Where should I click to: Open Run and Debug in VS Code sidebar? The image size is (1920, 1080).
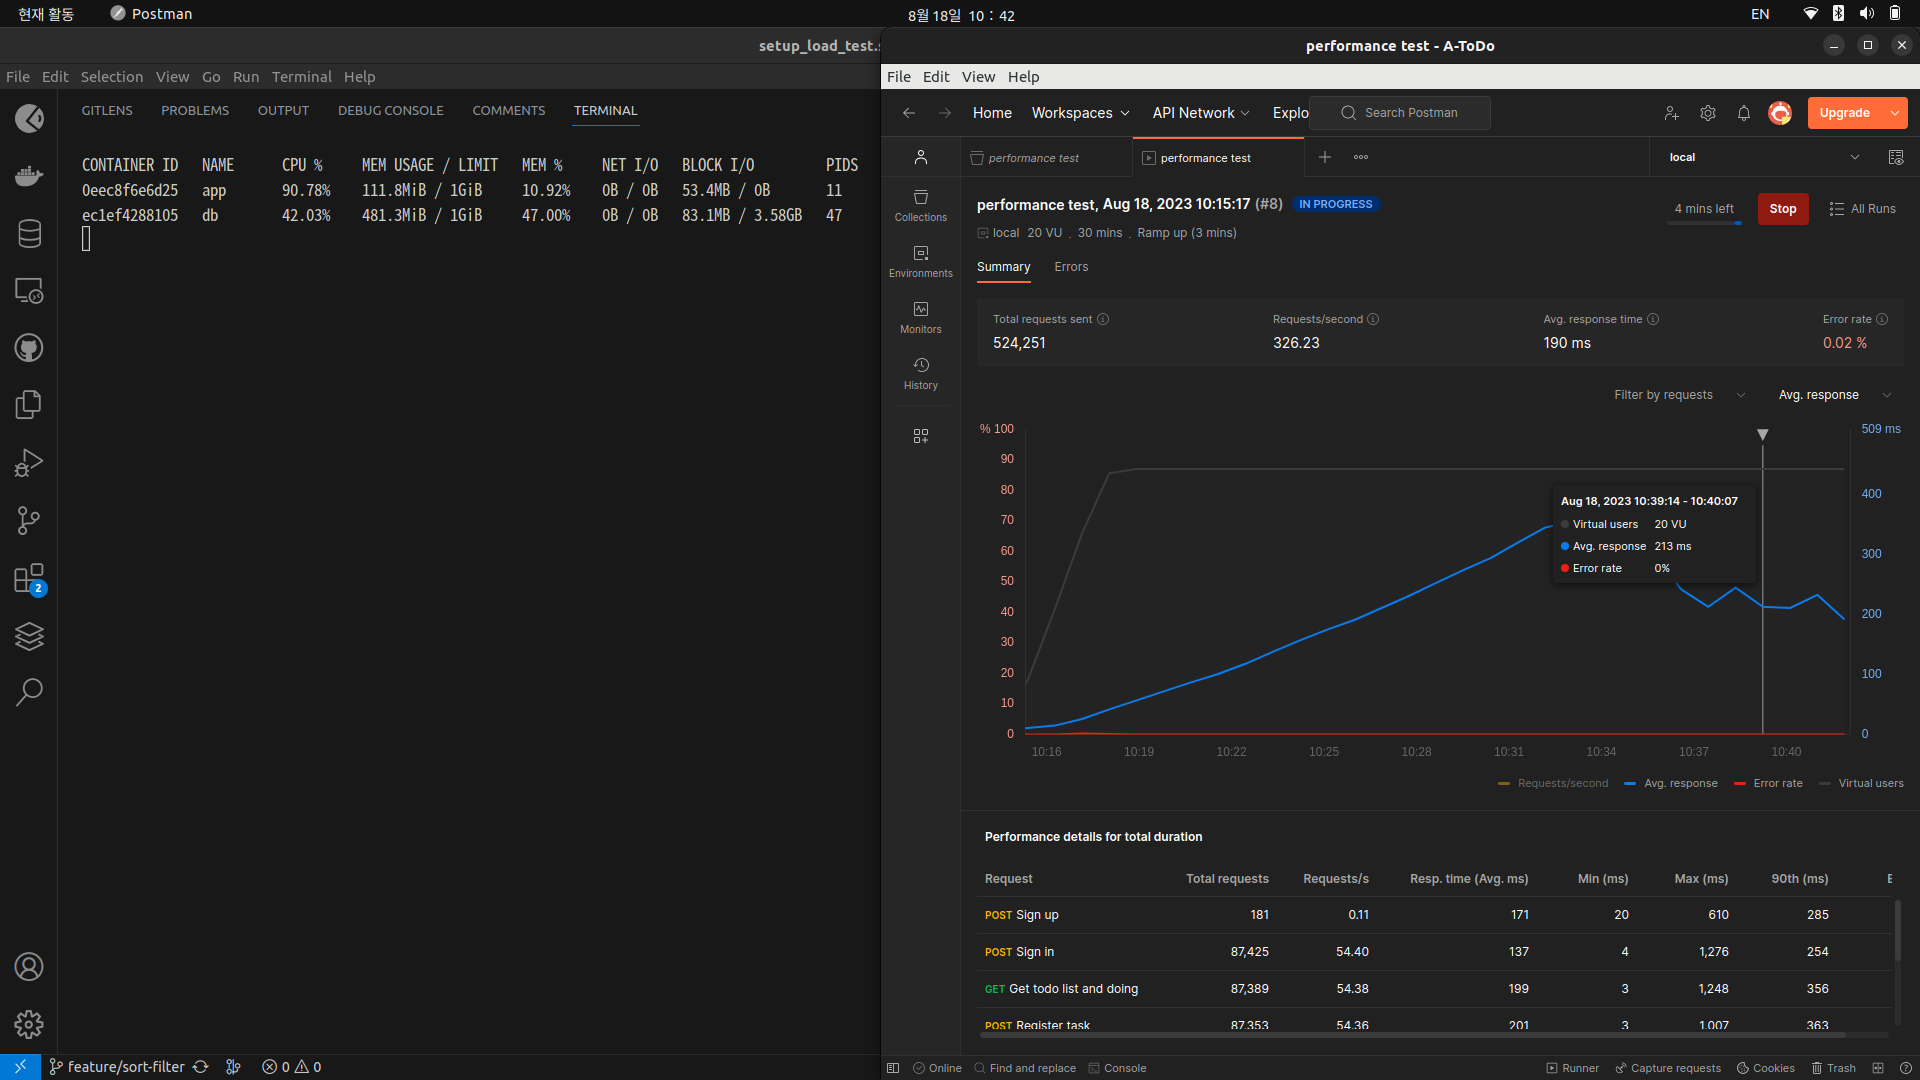click(29, 463)
